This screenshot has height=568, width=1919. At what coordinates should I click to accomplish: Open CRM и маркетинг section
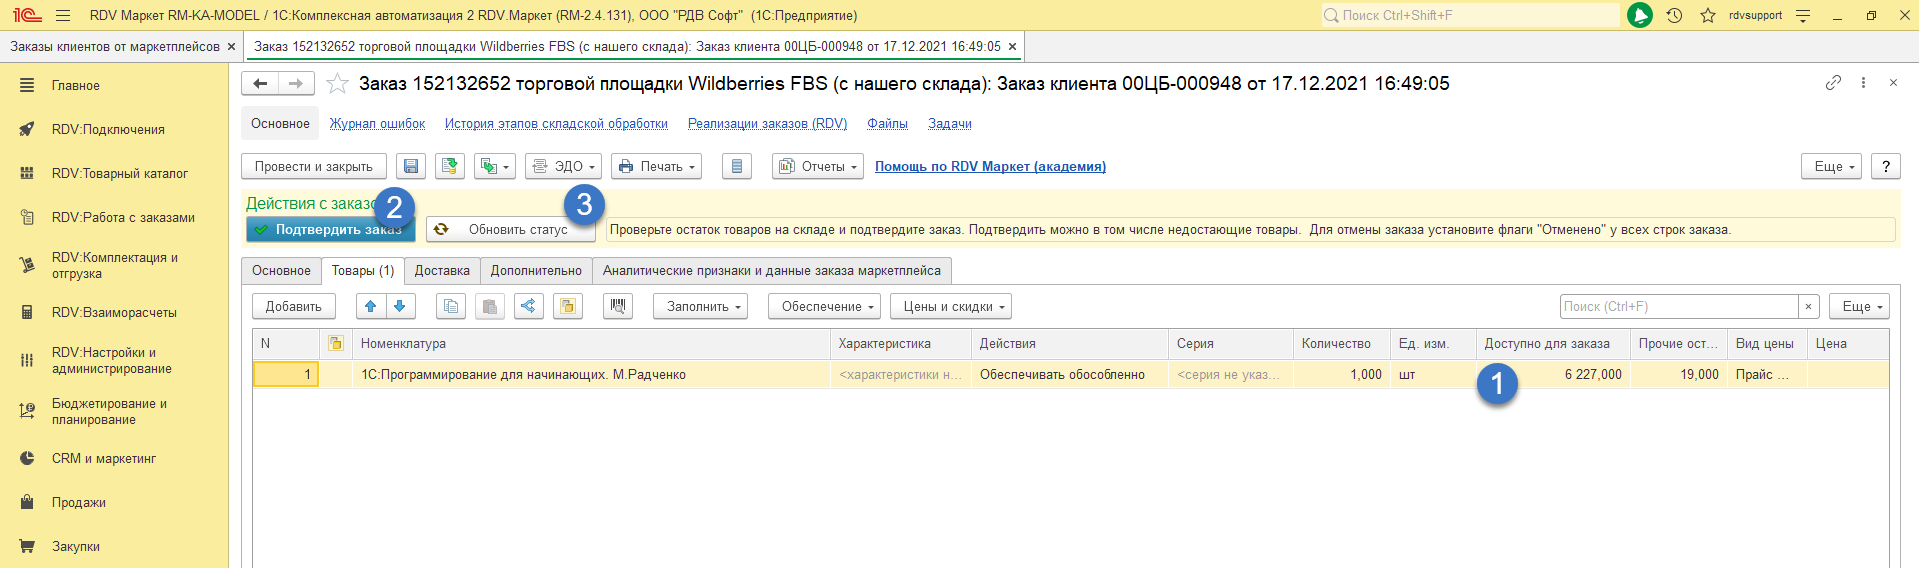click(104, 459)
